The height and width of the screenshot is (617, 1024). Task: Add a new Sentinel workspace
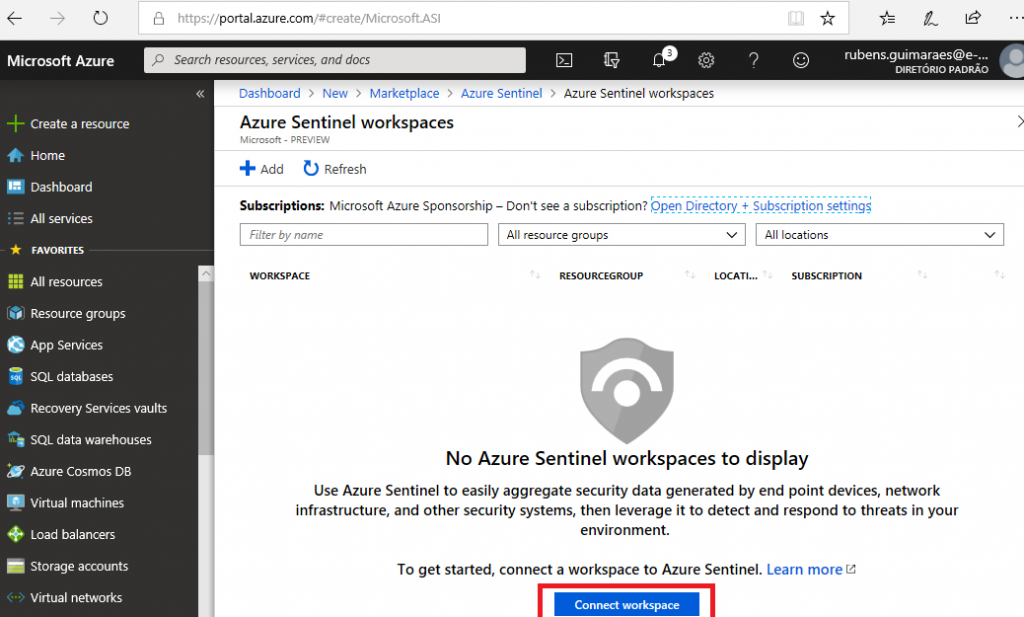click(x=262, y=169)
